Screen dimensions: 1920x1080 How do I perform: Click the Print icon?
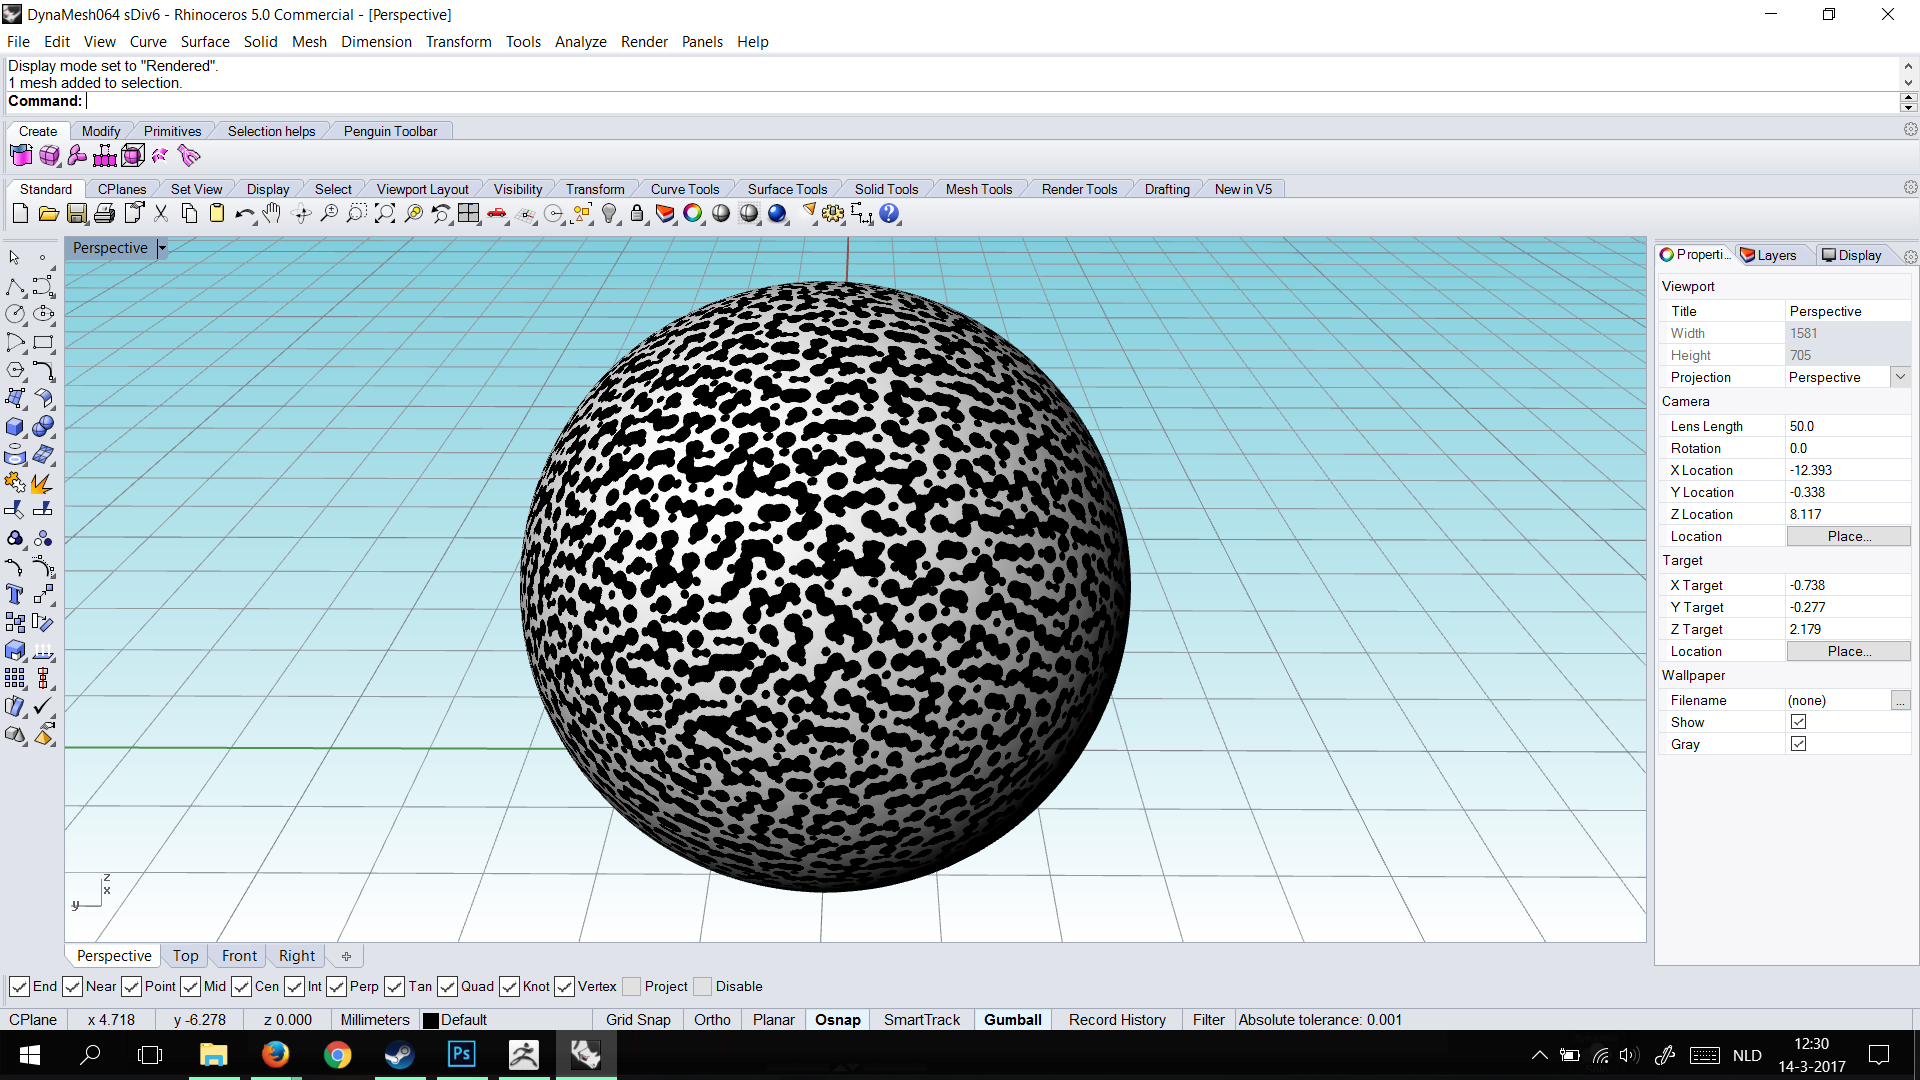104,213
